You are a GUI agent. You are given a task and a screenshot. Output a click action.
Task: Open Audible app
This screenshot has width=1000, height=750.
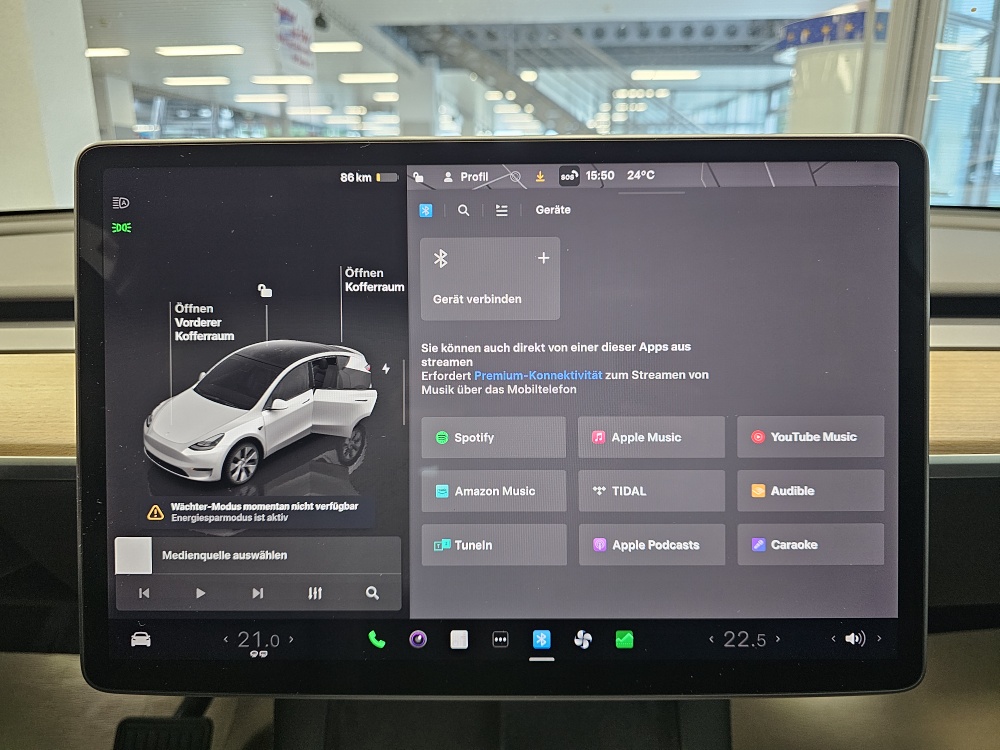[x=811, y=490]
